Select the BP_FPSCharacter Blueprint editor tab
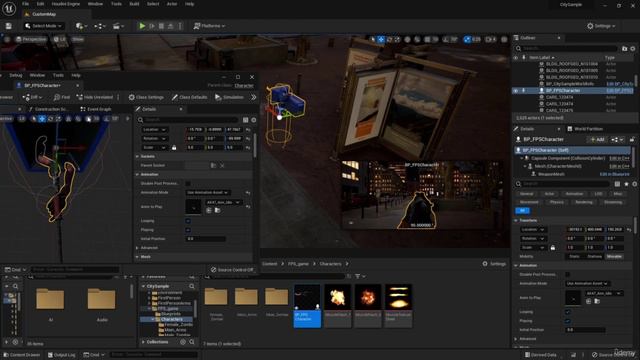This screenshot has width=640, height=360. 42,85
